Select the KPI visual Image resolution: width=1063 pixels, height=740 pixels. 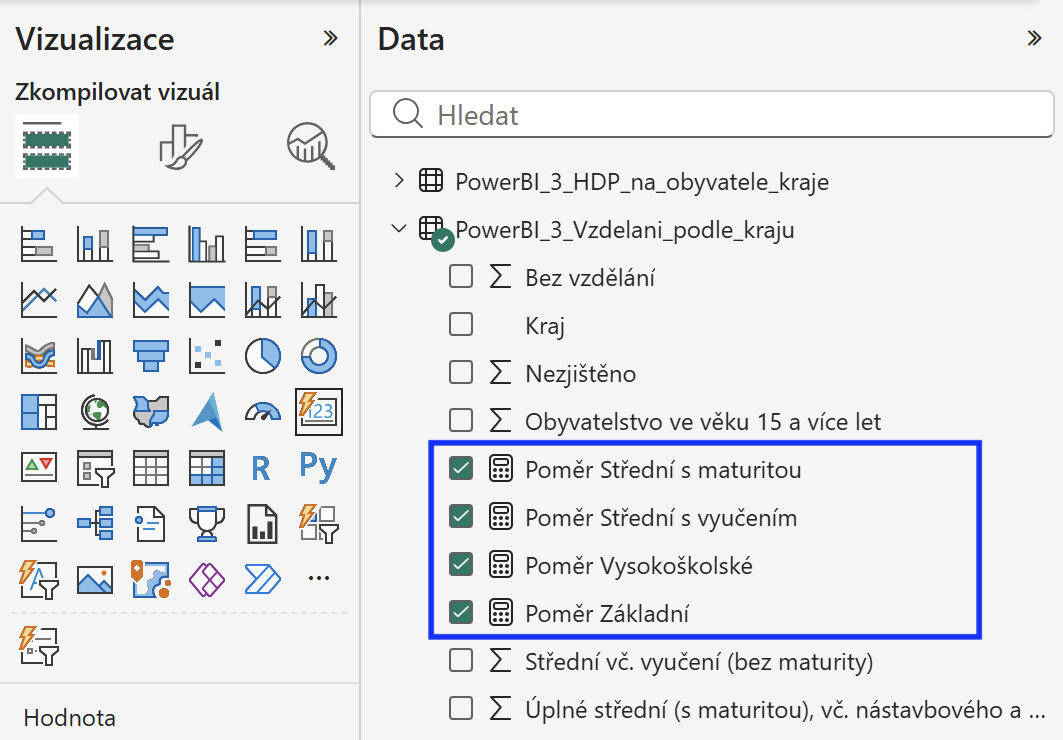[x=39, y=468]
